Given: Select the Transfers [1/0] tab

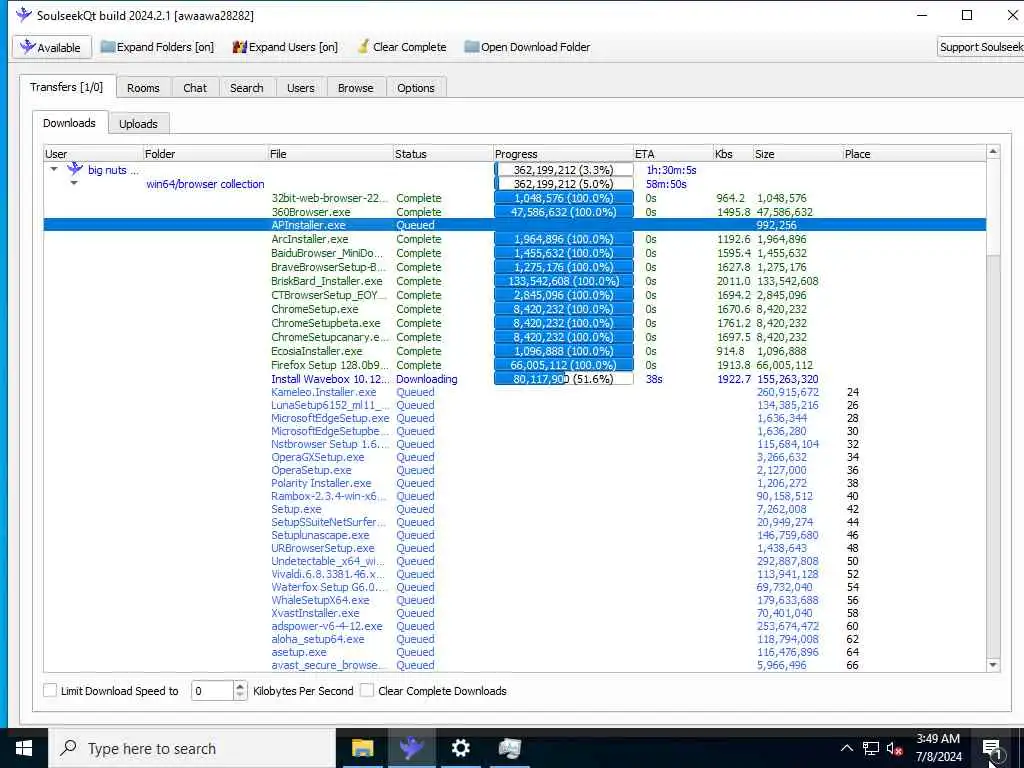Looking at the screenshot, I should (x=67, y=87).
